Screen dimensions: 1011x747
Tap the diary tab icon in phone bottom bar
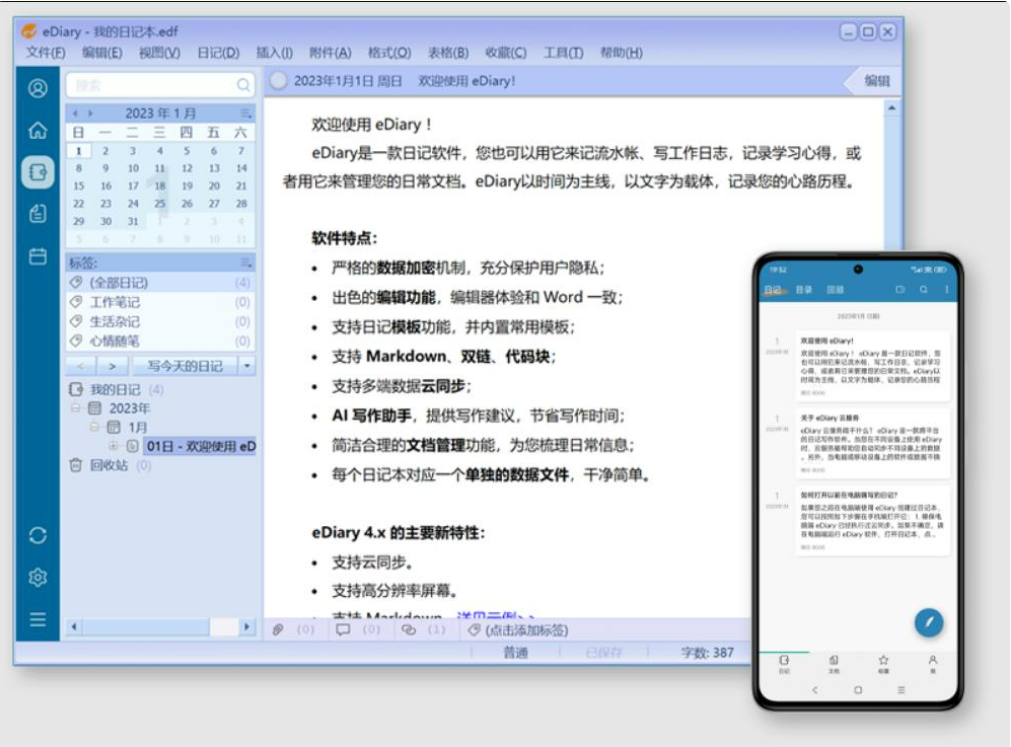coord(784,663)
